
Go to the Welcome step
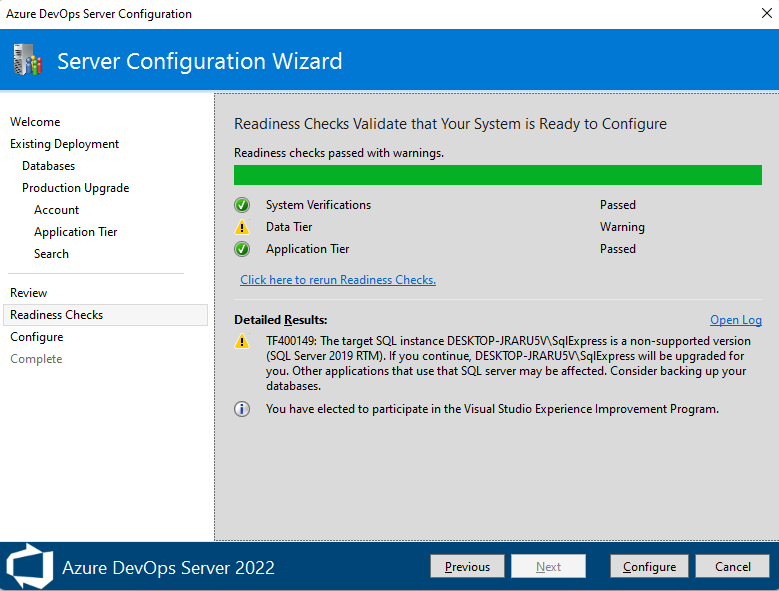pos(35,122)
